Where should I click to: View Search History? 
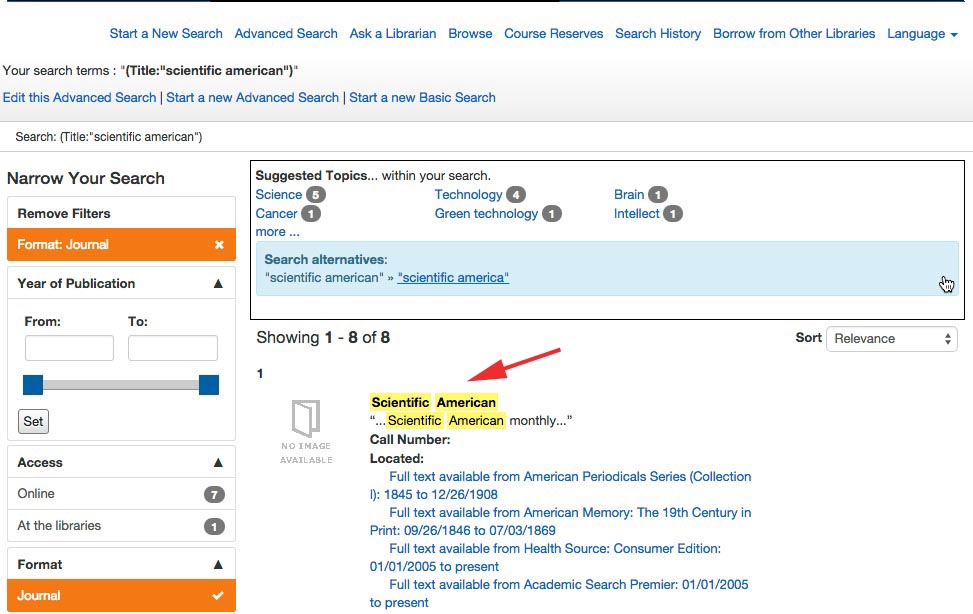click(x=658, y=34)
